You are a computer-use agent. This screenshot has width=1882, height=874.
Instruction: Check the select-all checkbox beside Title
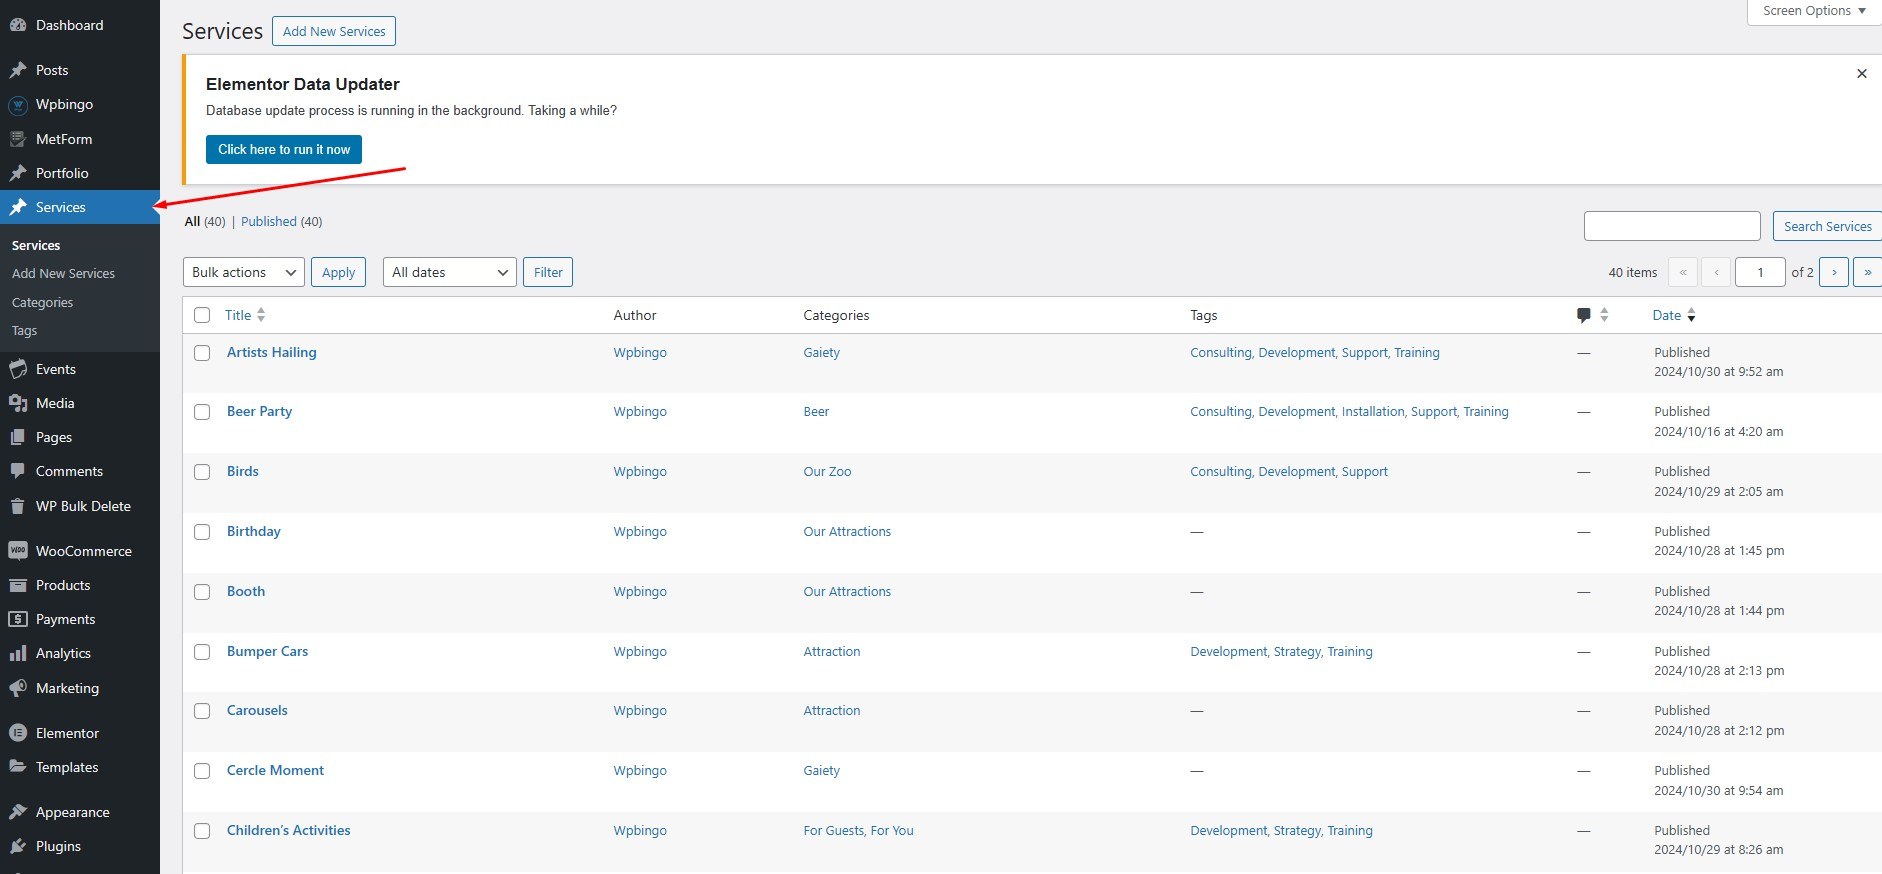pos(202,315)
